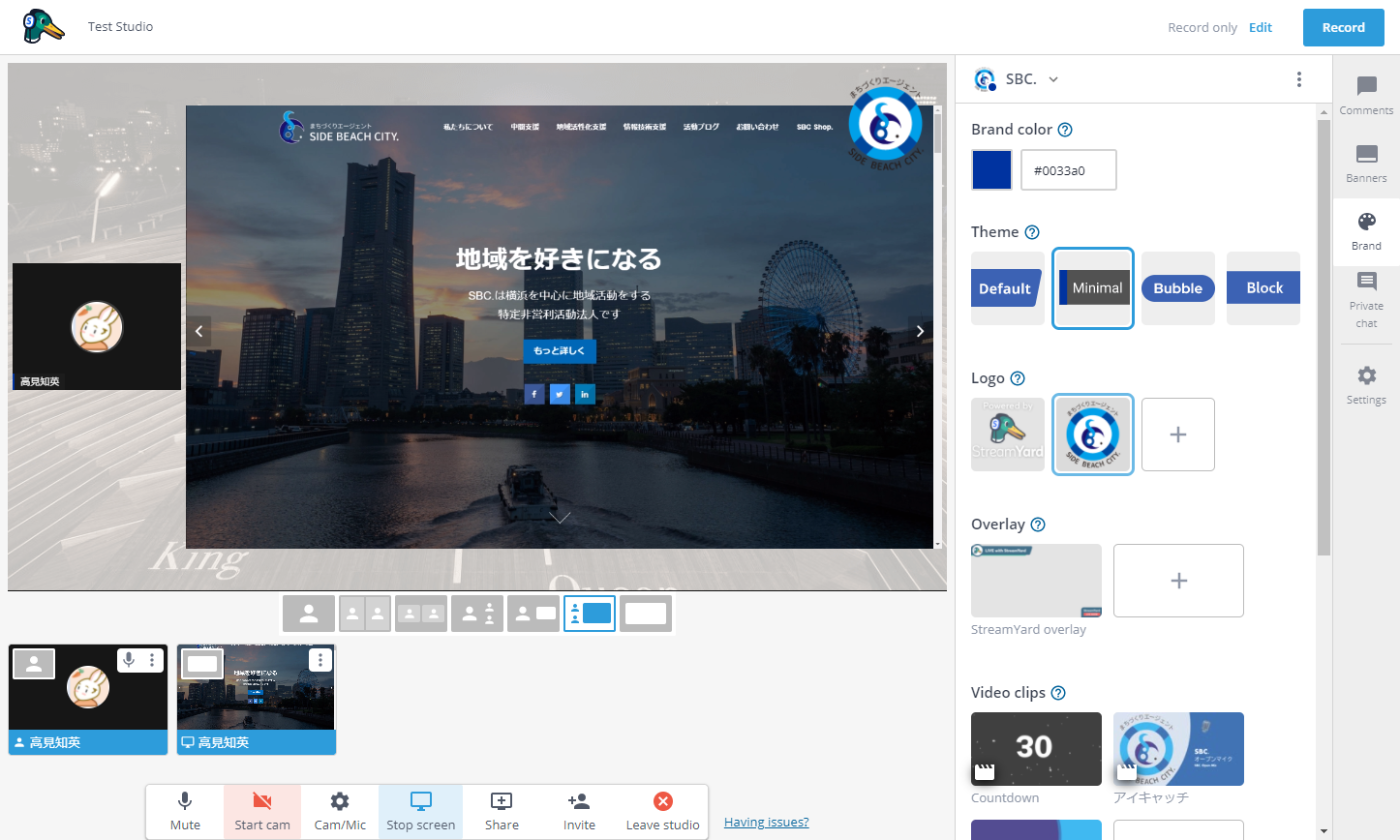Select the Block theme
The width and height of the screenshot is (1400, 840).
coord(1263,288)
